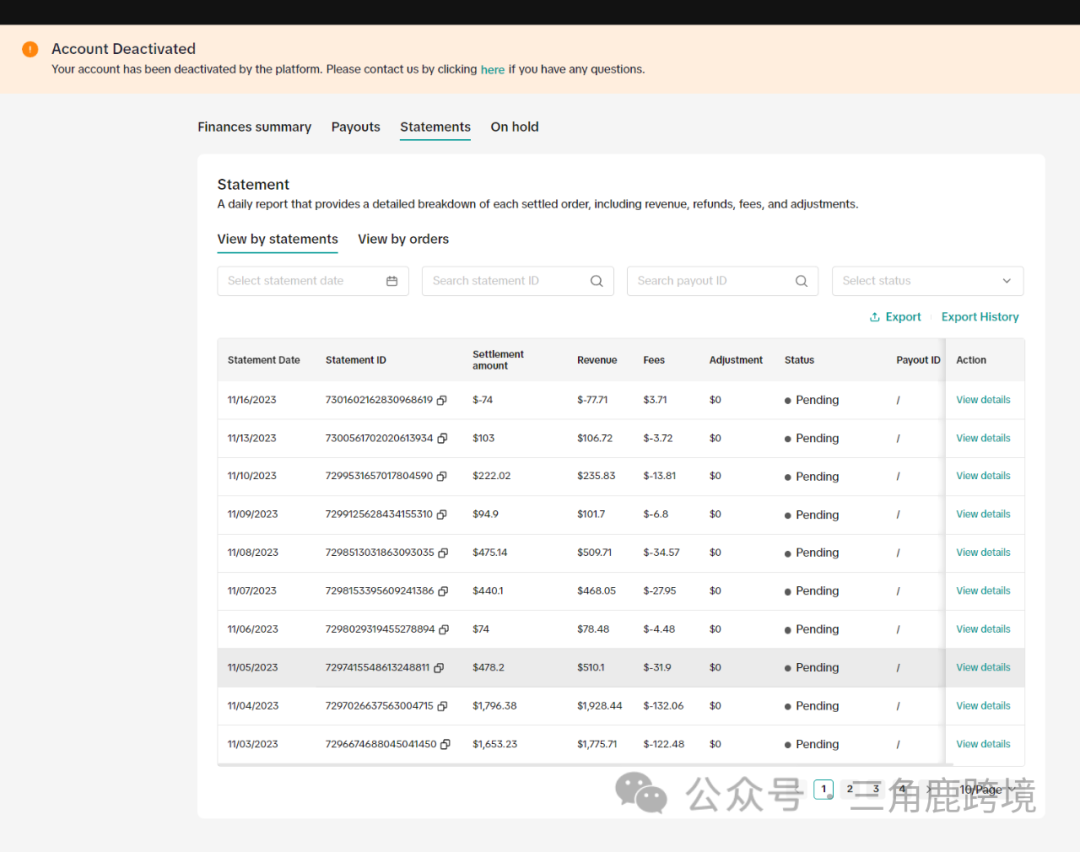Click the Statement Date column header
The width and height of the screenshot is (1080, 852).
coord(264,360)
